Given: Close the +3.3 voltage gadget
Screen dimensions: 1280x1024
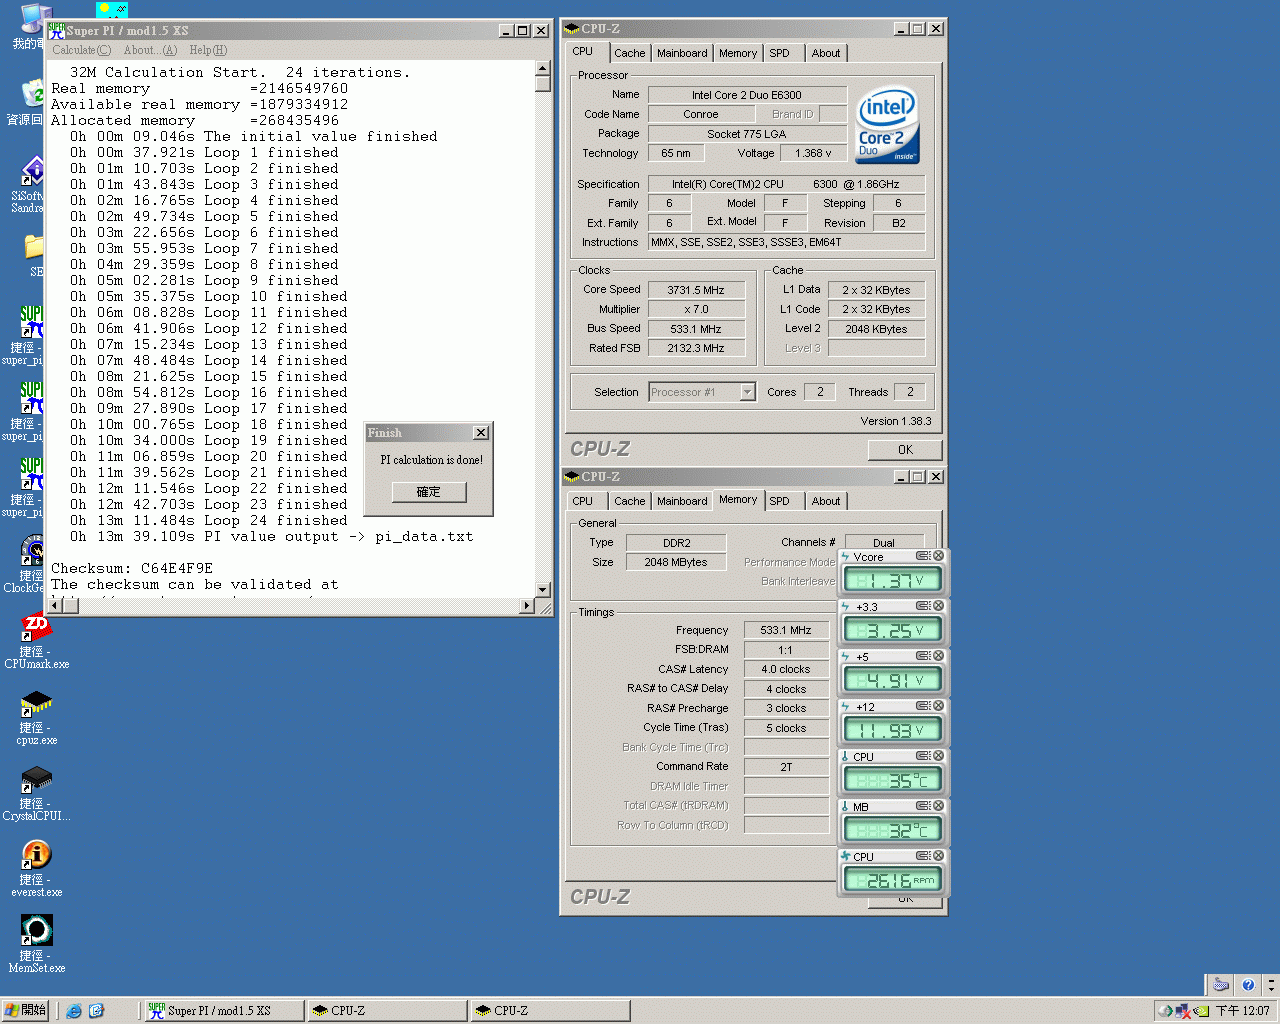Looking at the screenshot, I should point(938,606).
